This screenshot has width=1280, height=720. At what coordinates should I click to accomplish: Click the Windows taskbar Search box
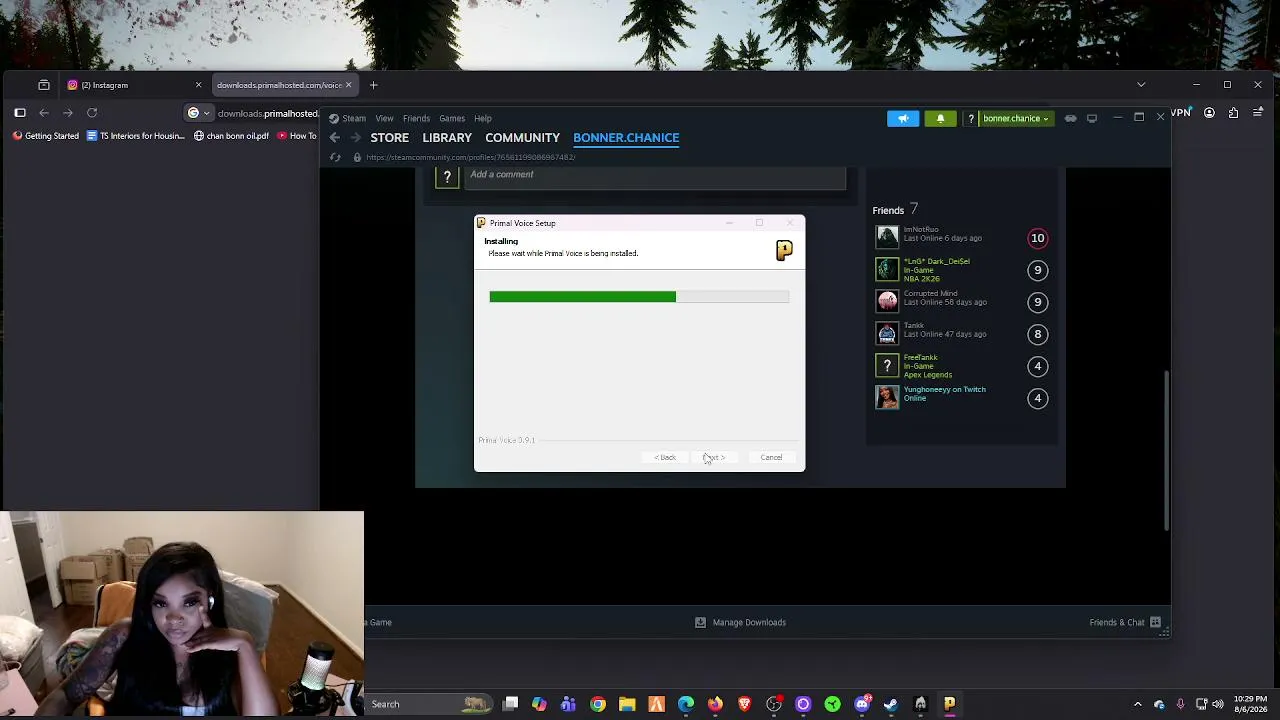429,704
